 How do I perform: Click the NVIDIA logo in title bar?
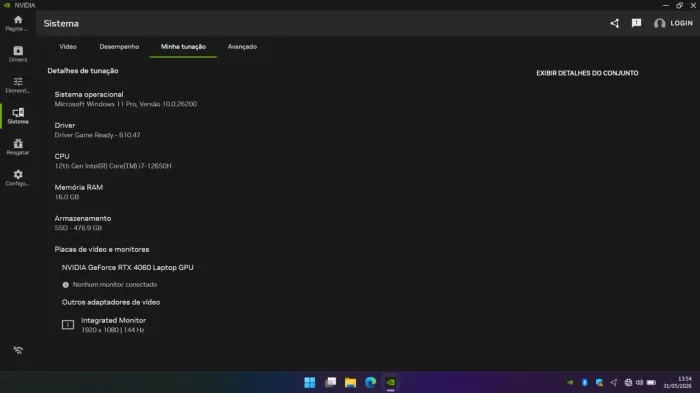coord(7,5)
